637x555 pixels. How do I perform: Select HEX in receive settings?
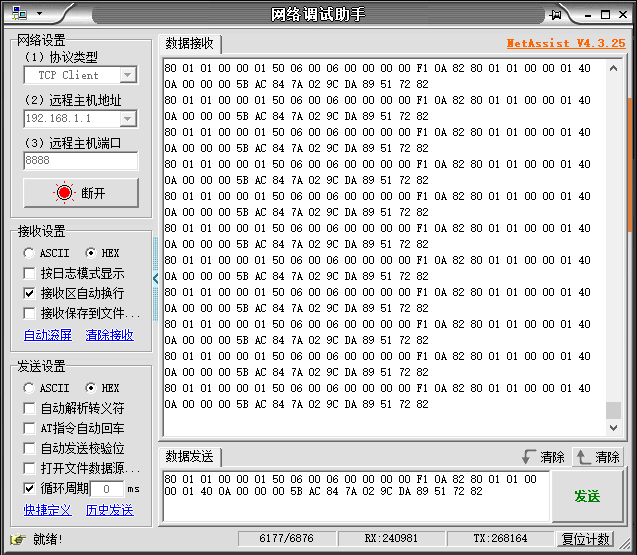pos(102,253)
